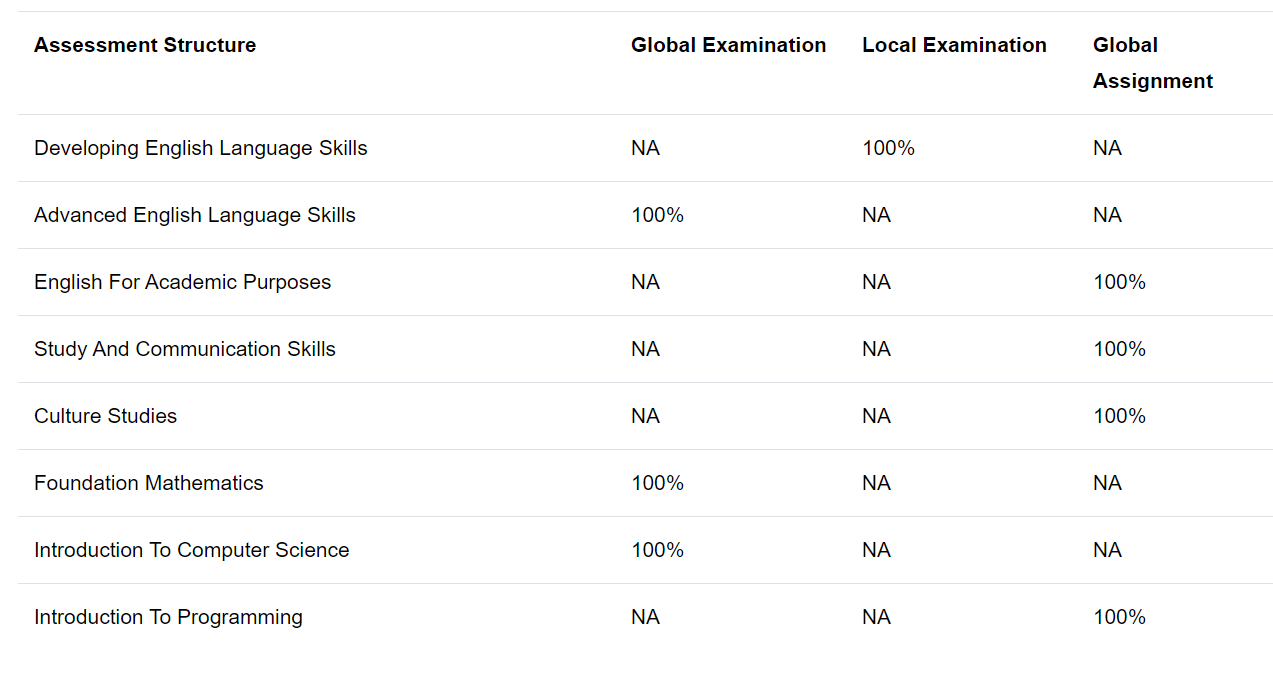Select 100% Global Assignment for Culture Studies
This screenshot has width=1273, height=675.
coord(1119,416)
